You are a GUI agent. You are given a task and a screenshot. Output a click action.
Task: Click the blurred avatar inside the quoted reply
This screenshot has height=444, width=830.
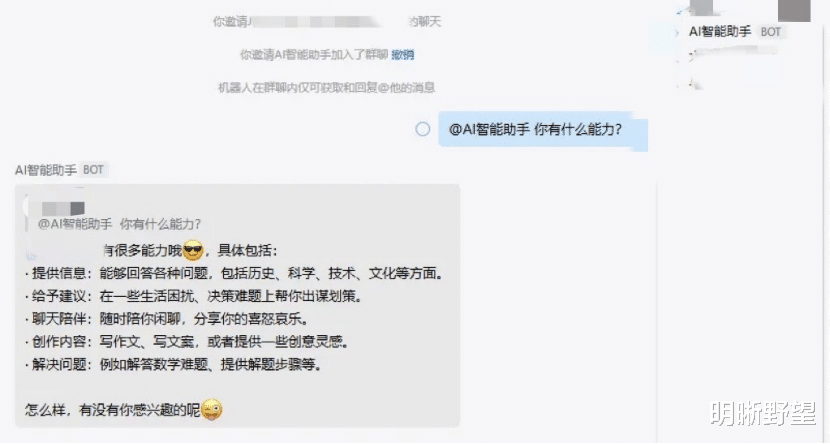pyautogui.click(x=64, y=208)
